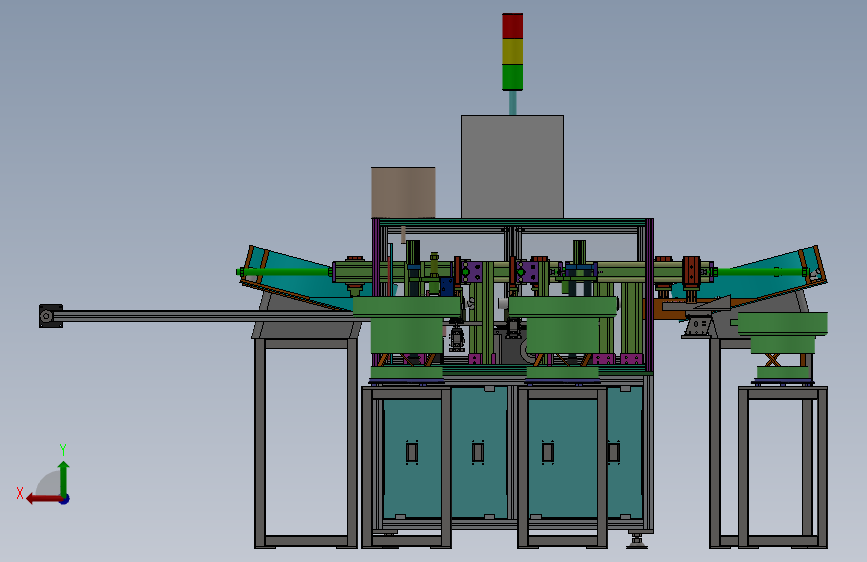This screenshot has width=867, height=562.
Task: Select the left tilted teal hopper tray
Action: coord(299,279)
